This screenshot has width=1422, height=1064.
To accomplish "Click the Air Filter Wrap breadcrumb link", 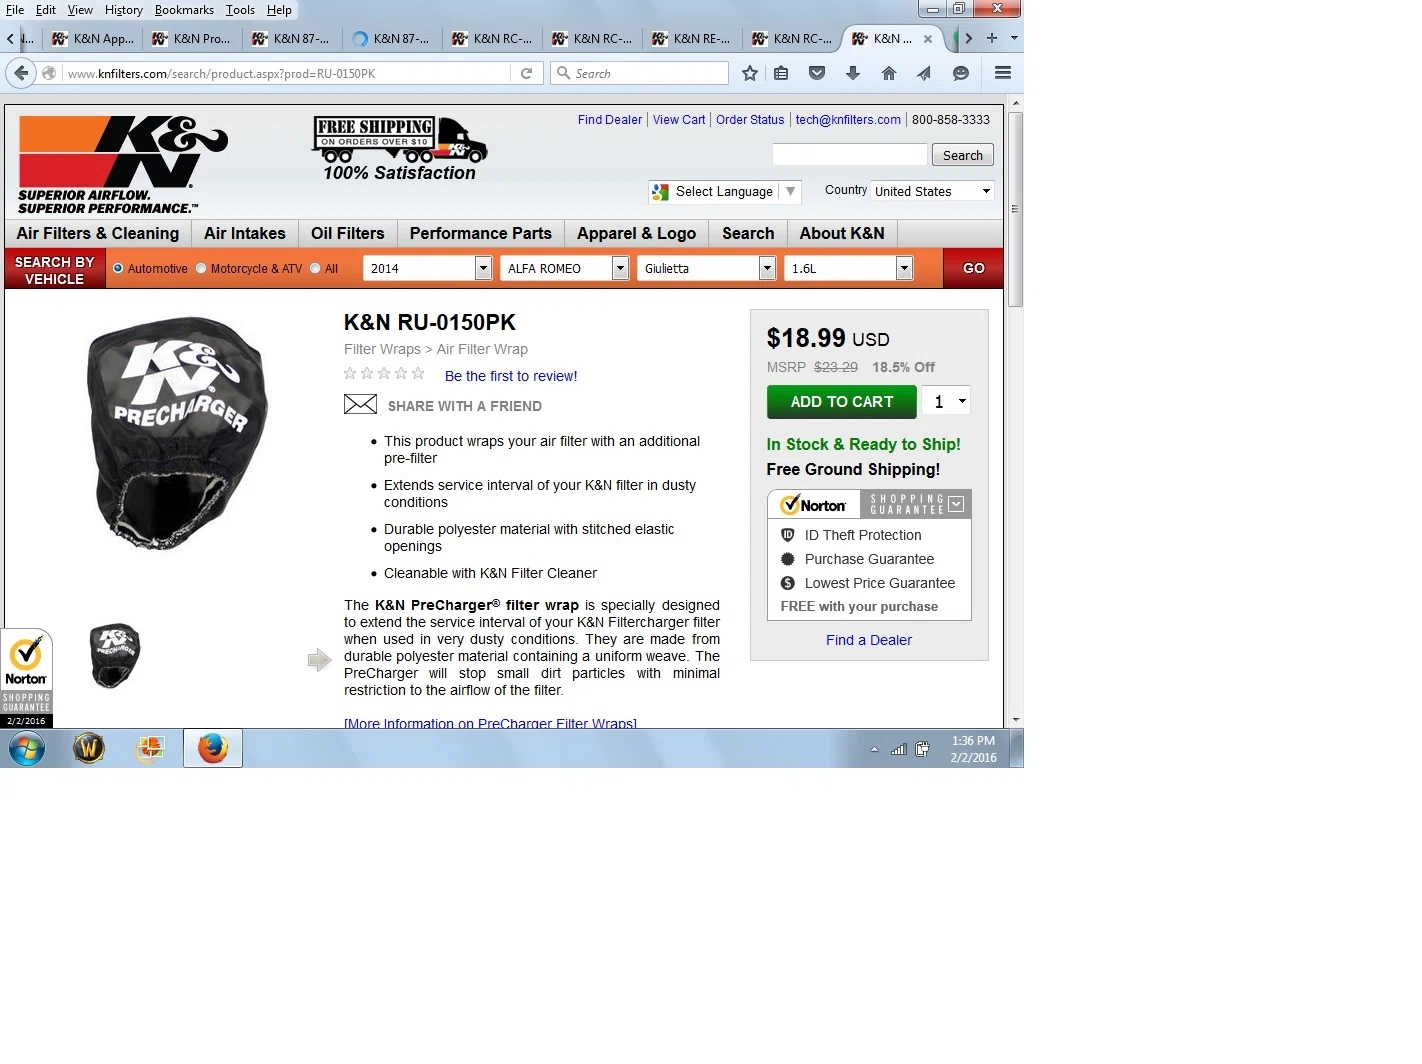I will 482,349.
